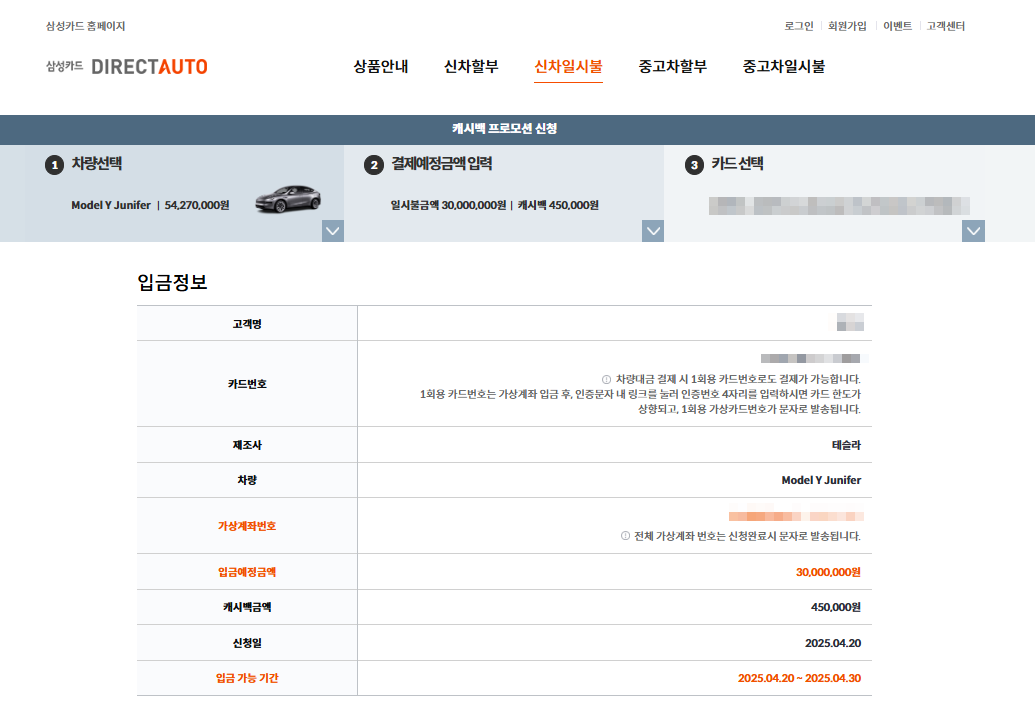
Task: Click the 입금예정금액 row label
Action: coord(247,572)
